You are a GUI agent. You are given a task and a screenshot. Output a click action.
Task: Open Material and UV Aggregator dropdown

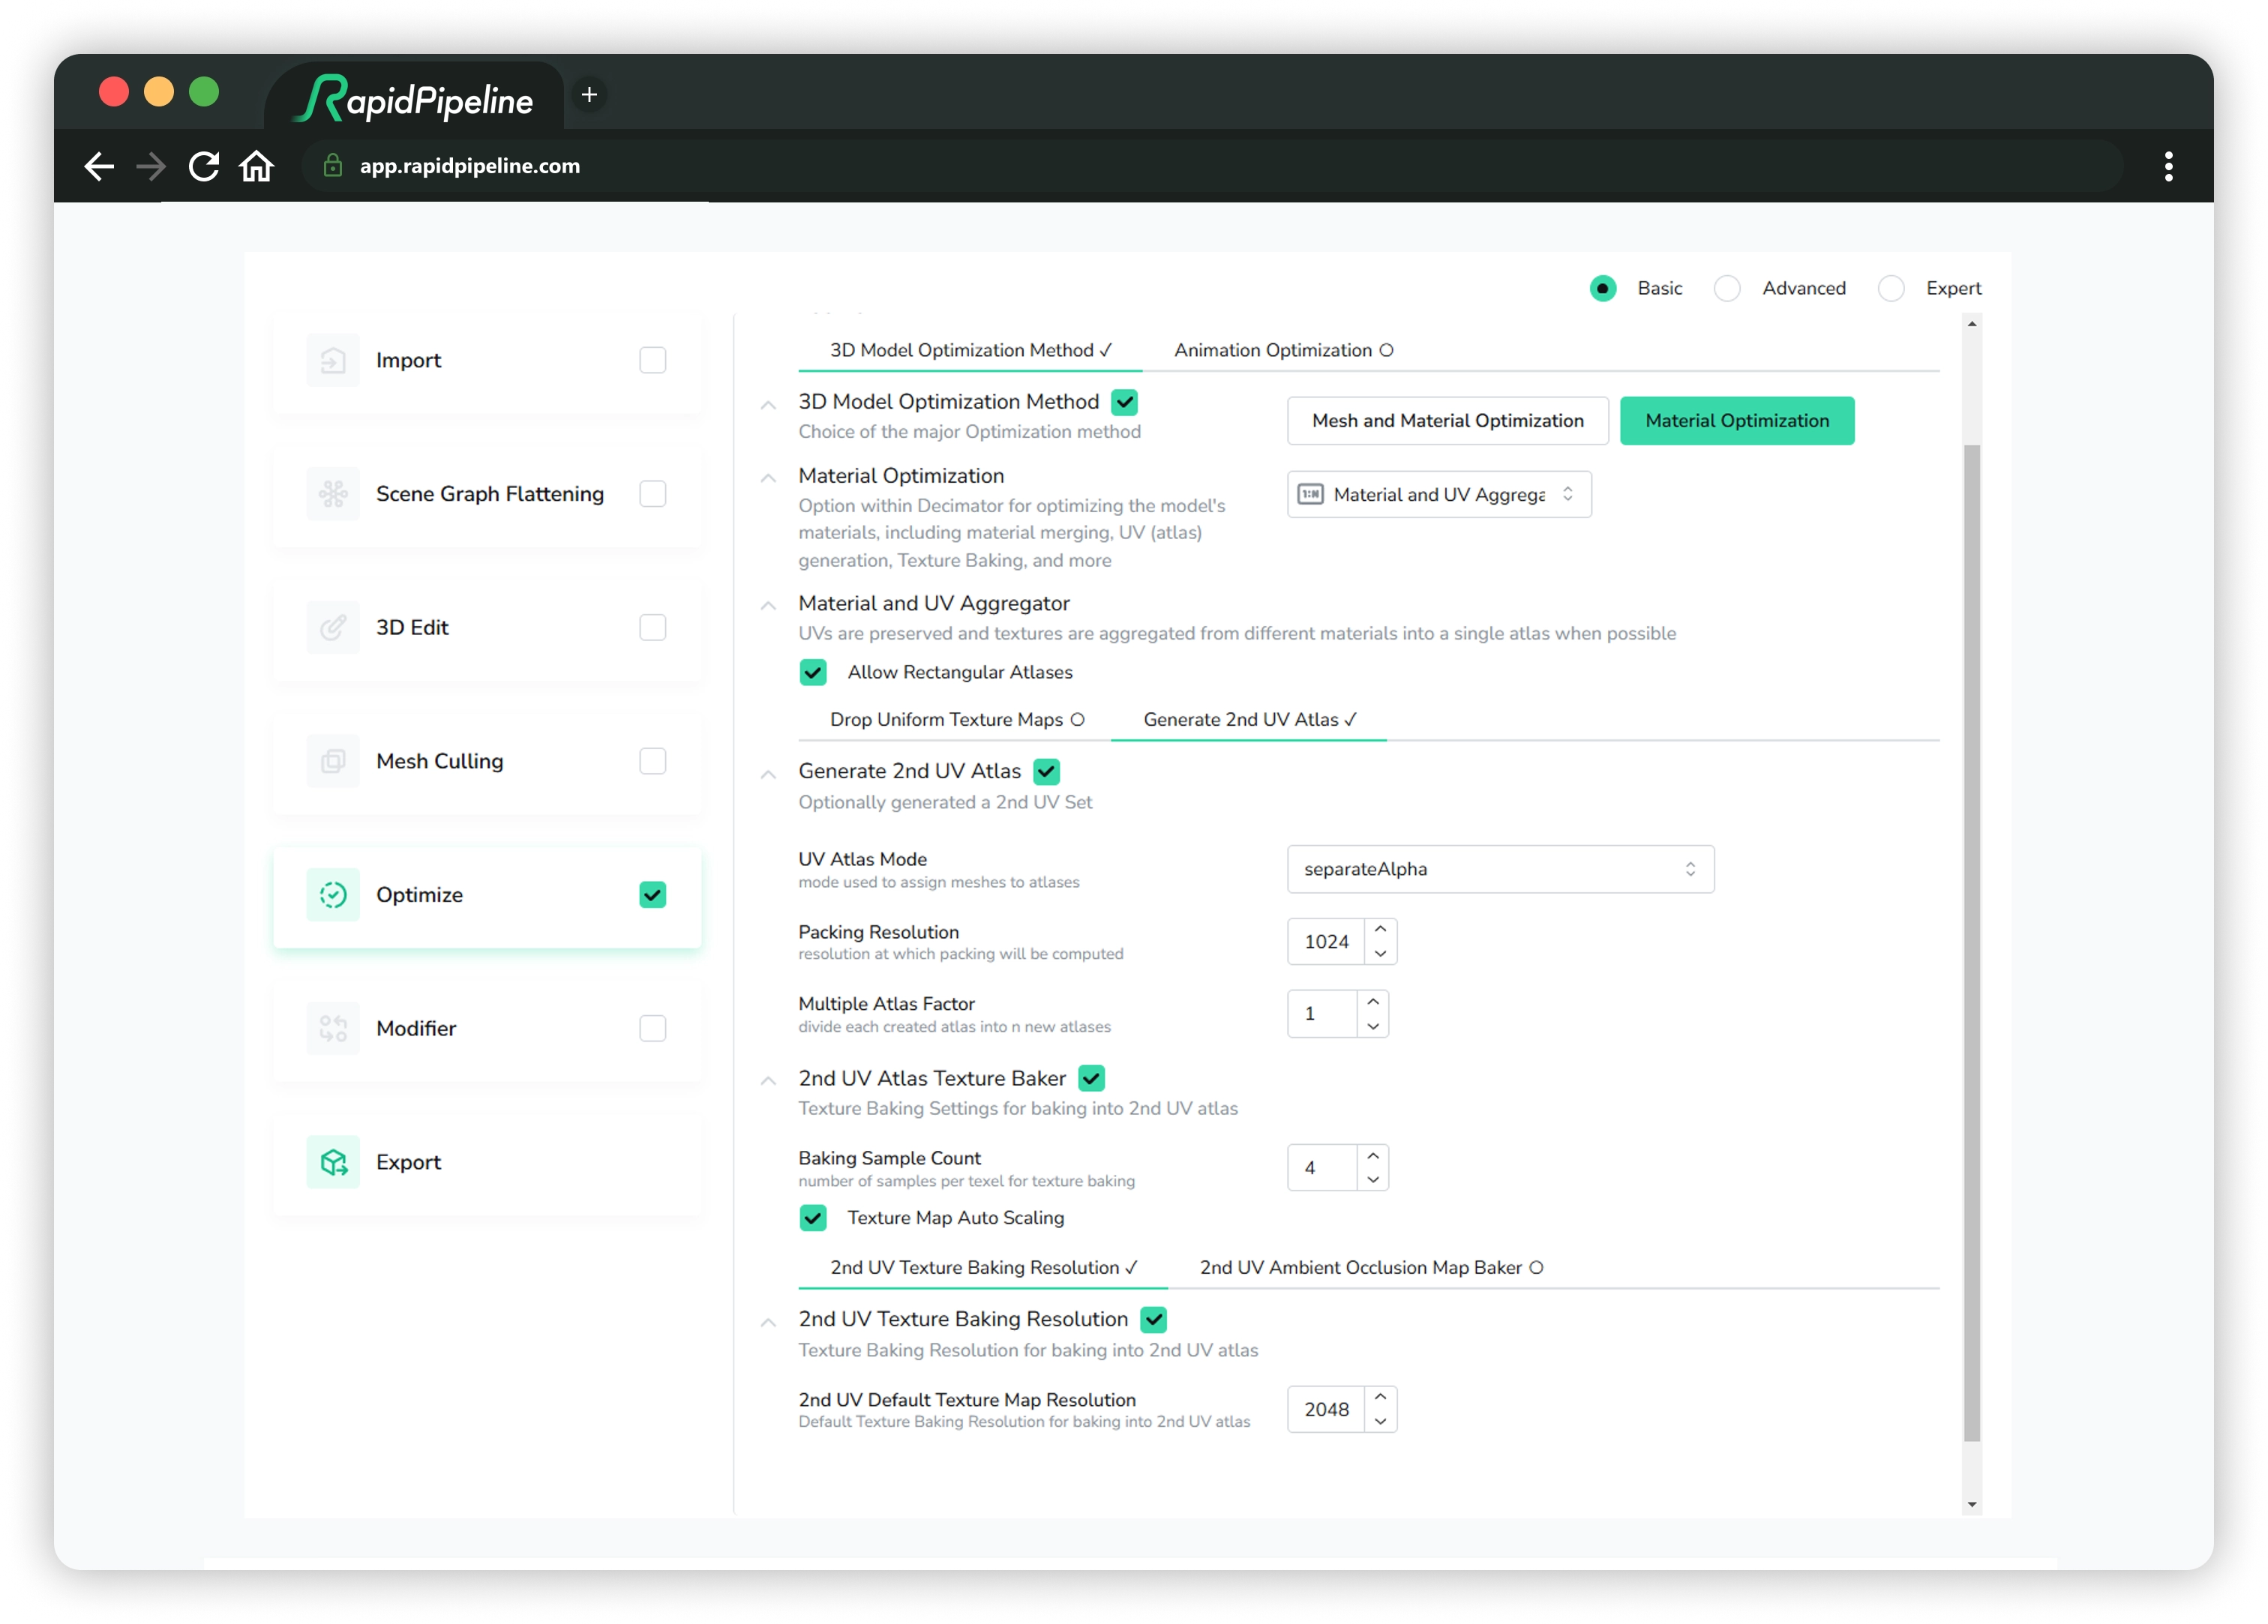pos(1439,495)
